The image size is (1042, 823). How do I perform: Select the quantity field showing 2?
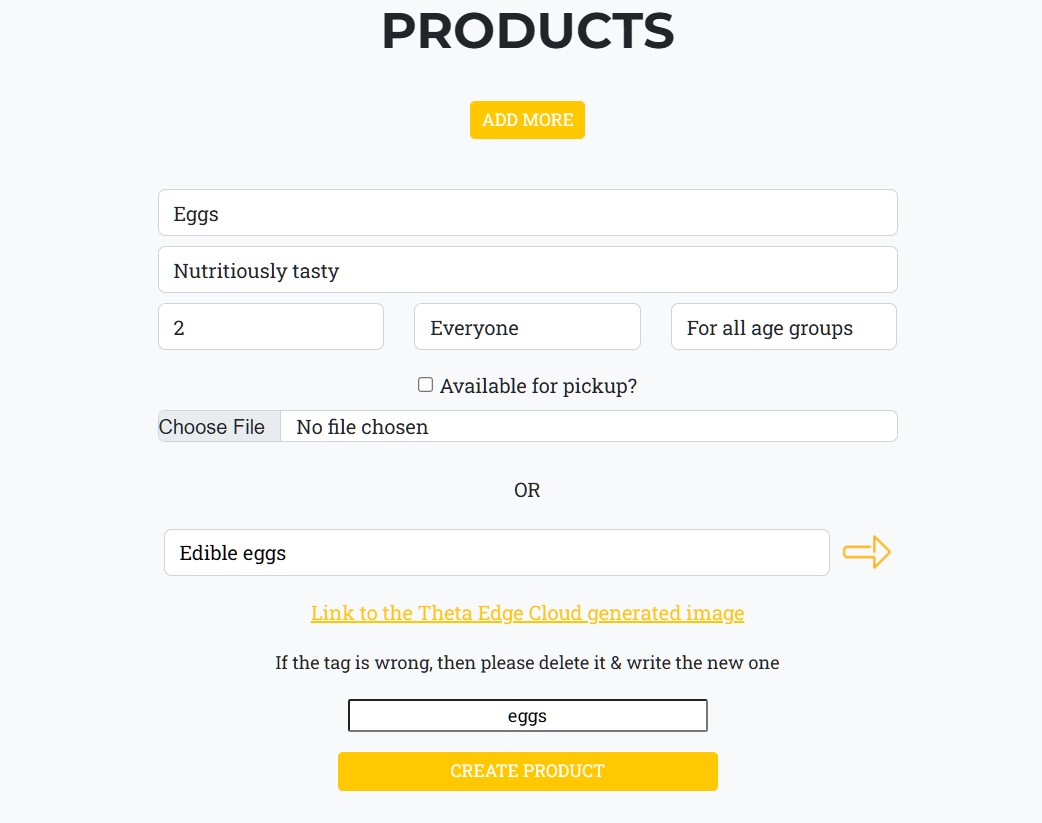270,327
